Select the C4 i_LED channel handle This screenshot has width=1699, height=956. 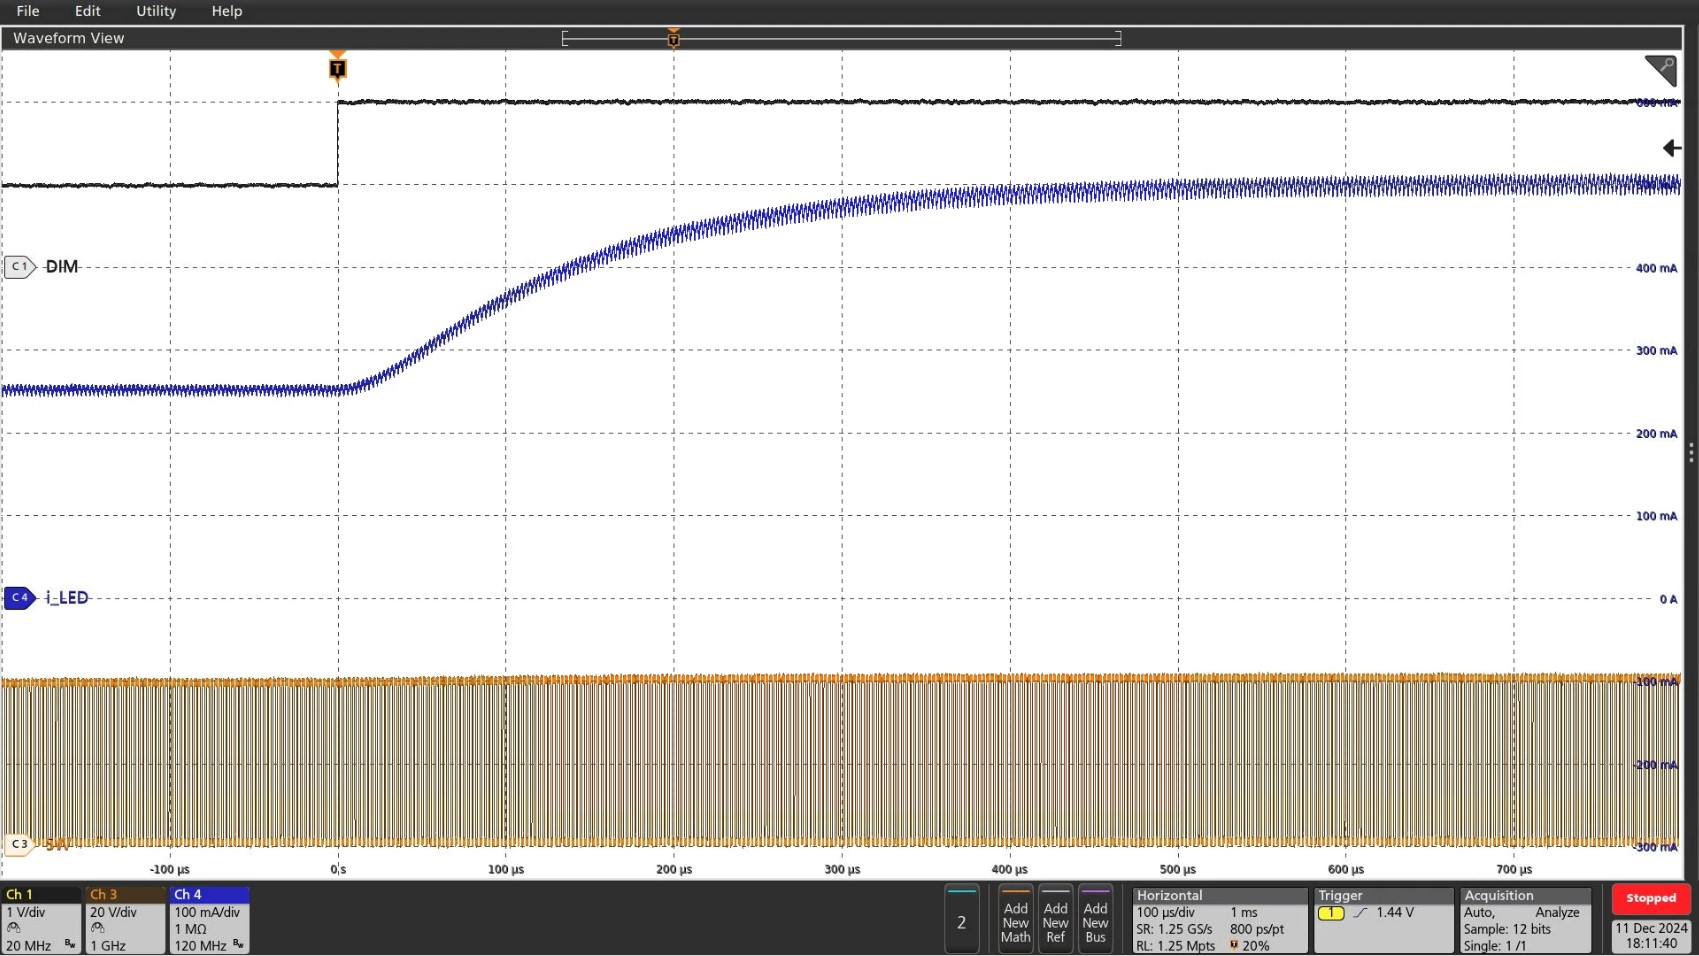click(20, 598)
